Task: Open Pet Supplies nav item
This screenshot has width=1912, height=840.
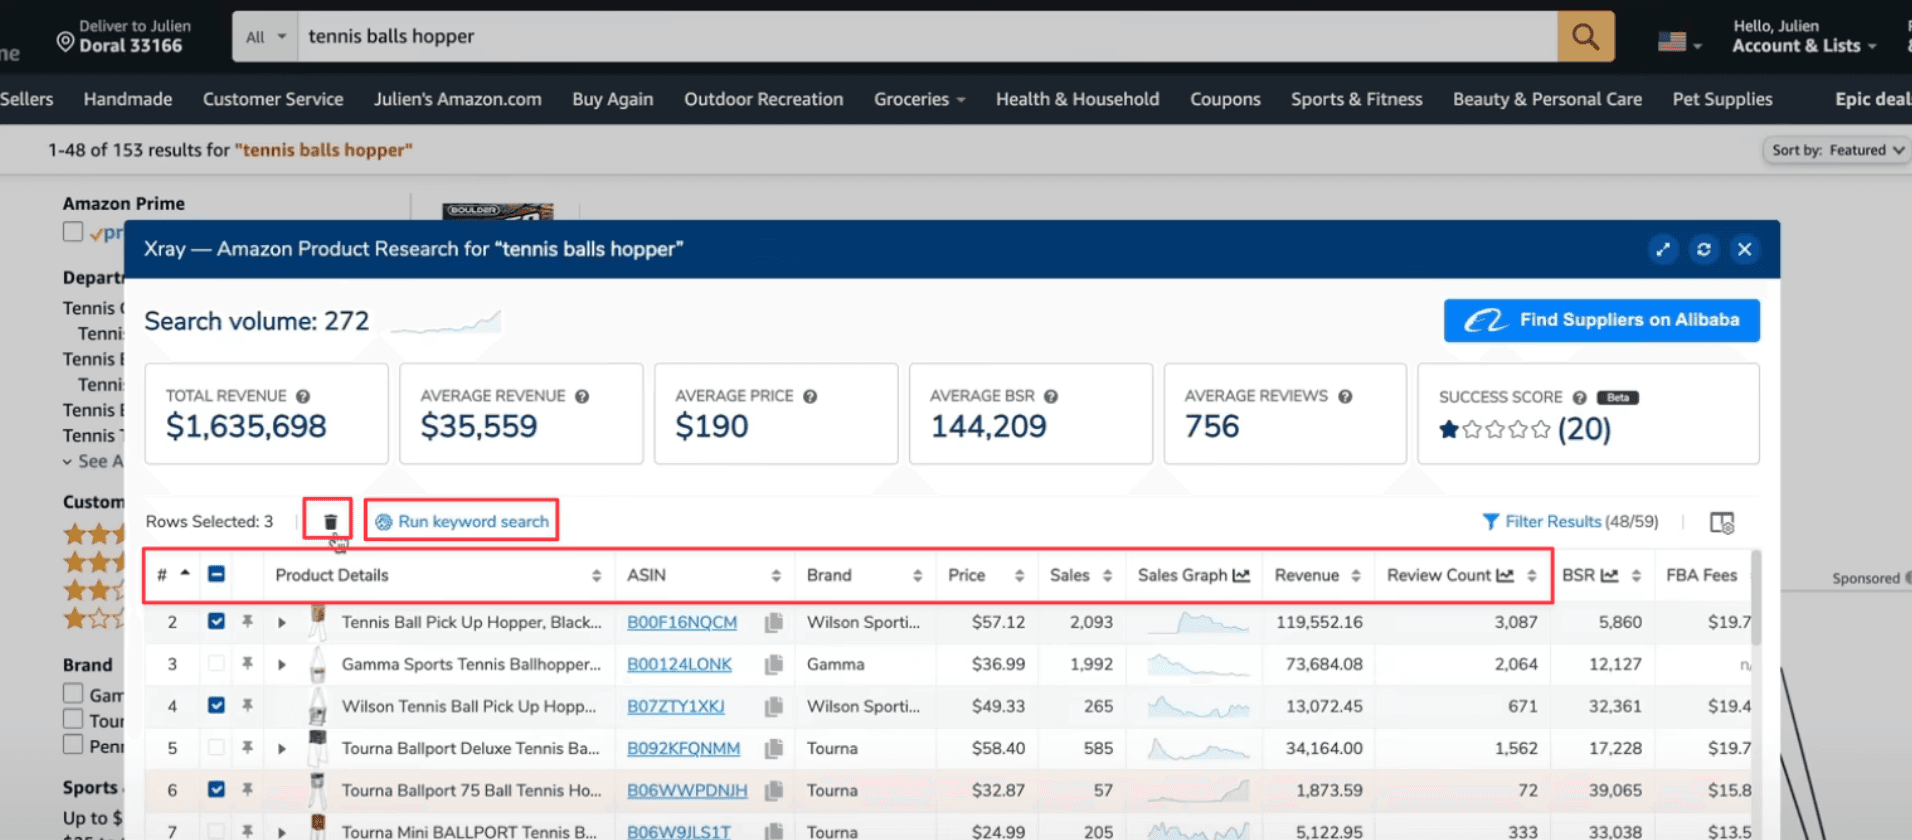Action: 1723,99
